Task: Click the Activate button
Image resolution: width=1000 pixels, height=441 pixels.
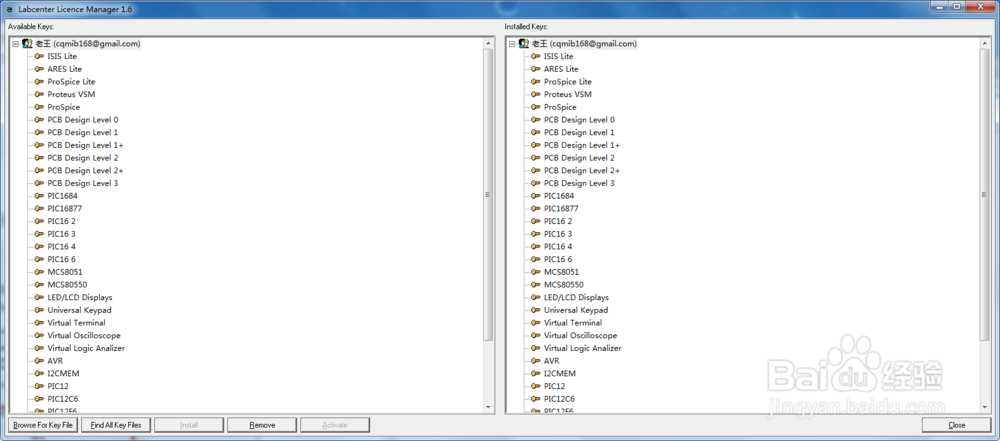Action: [335, 425]
